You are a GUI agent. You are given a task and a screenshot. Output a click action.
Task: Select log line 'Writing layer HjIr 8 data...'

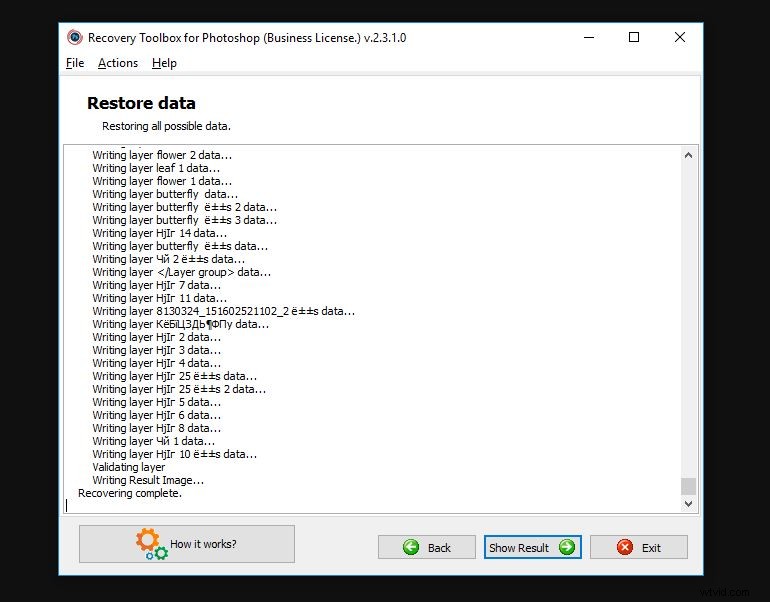pyautogui.click(x=157, y=428)
